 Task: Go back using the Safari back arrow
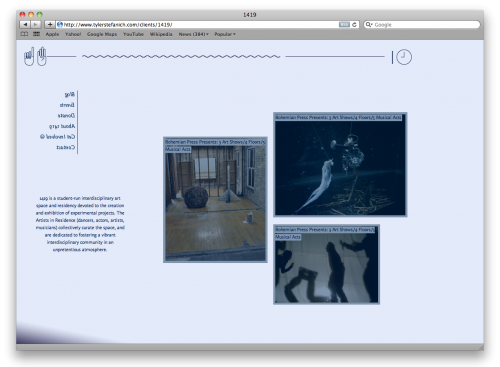[x=25, y=24]
